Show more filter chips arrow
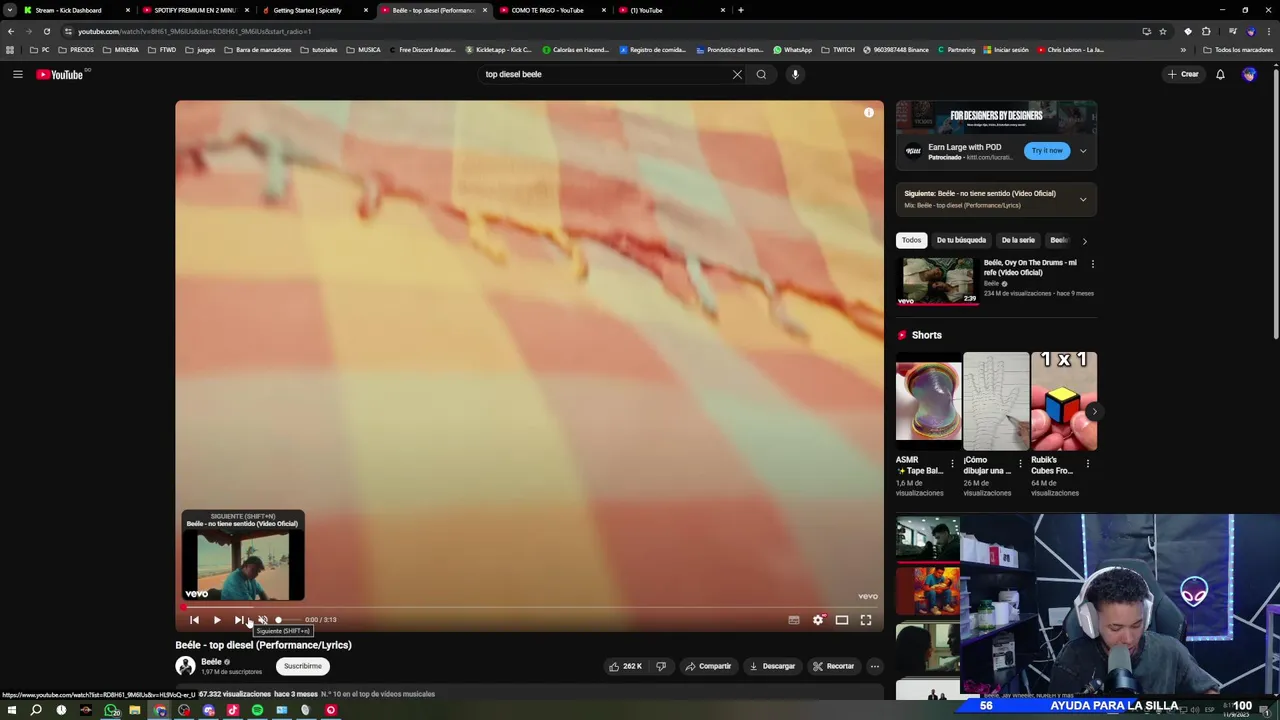 point(1084,240)
